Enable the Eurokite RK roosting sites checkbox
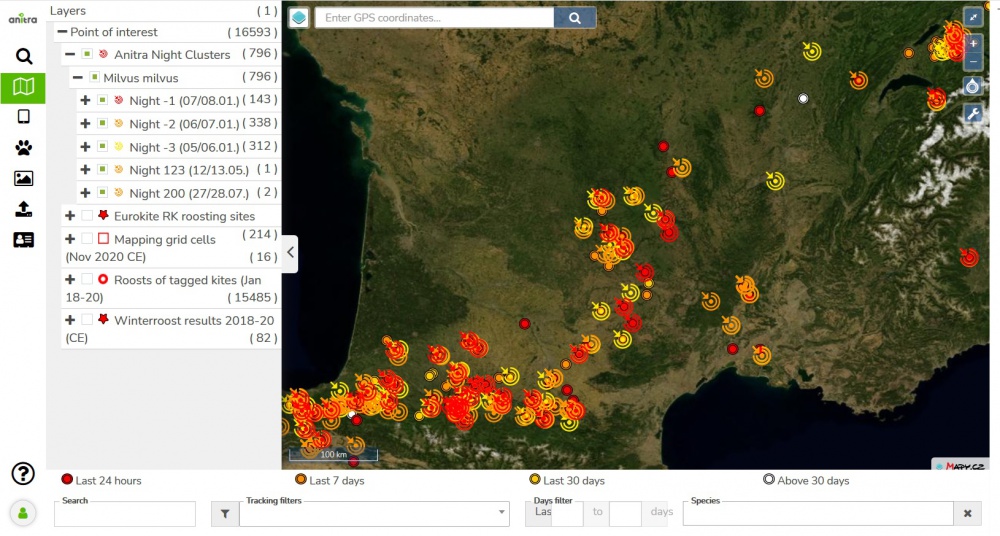The width and height of the screenshot is (1000, 536). click(x=87, y=216)
